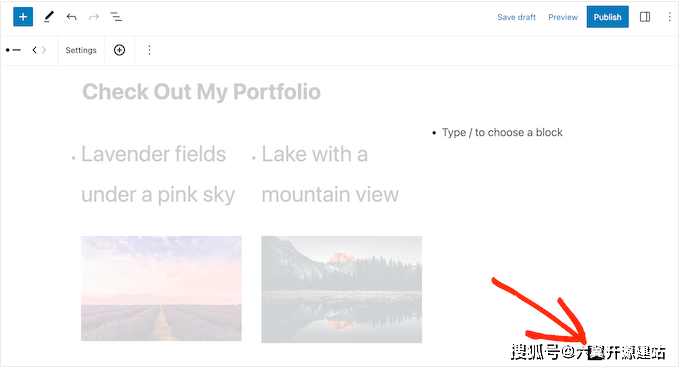The image size is (680, 369).
Task: Open block toolbar more options menu
Action: pos(149,50)
